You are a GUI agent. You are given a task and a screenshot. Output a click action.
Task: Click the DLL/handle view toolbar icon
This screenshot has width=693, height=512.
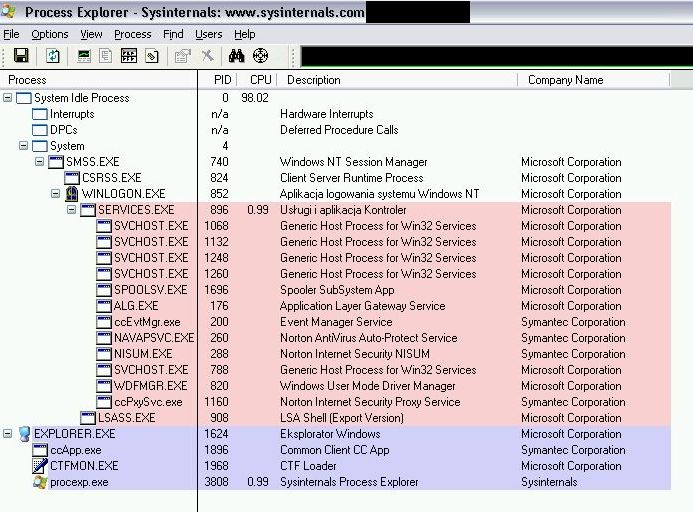coord(152,56)
